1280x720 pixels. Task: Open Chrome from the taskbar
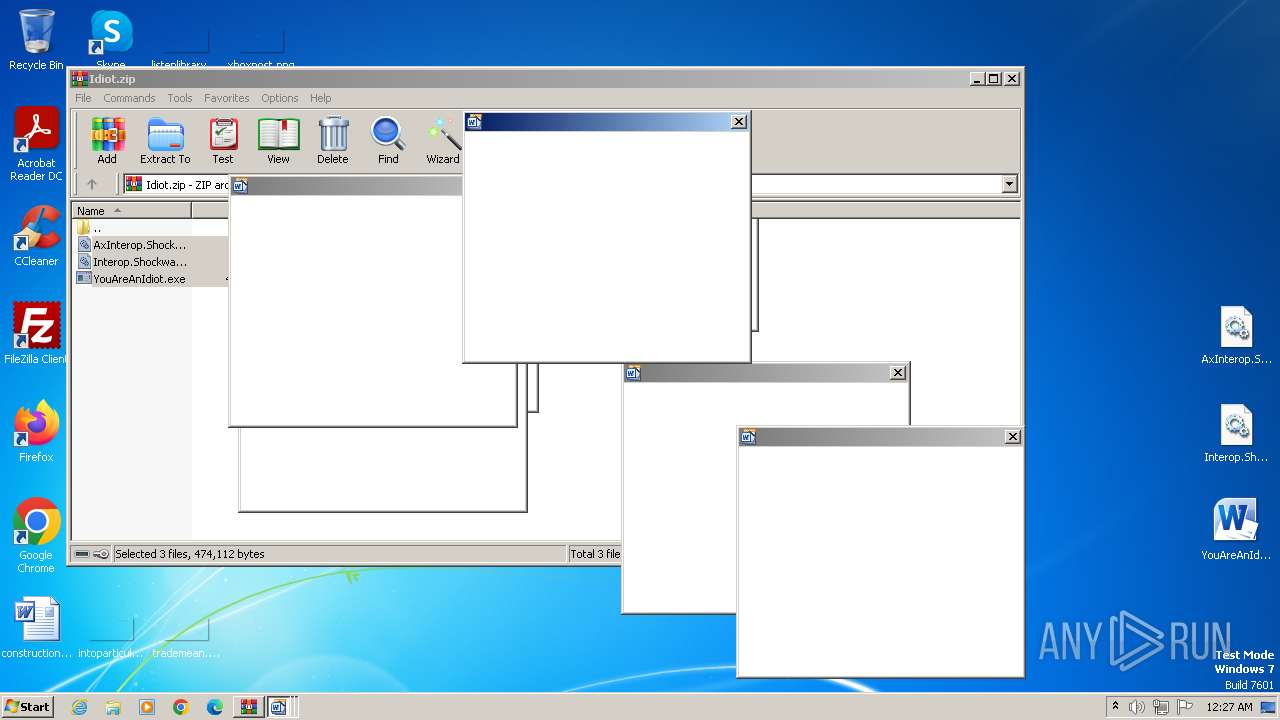[x=181, y=707]
